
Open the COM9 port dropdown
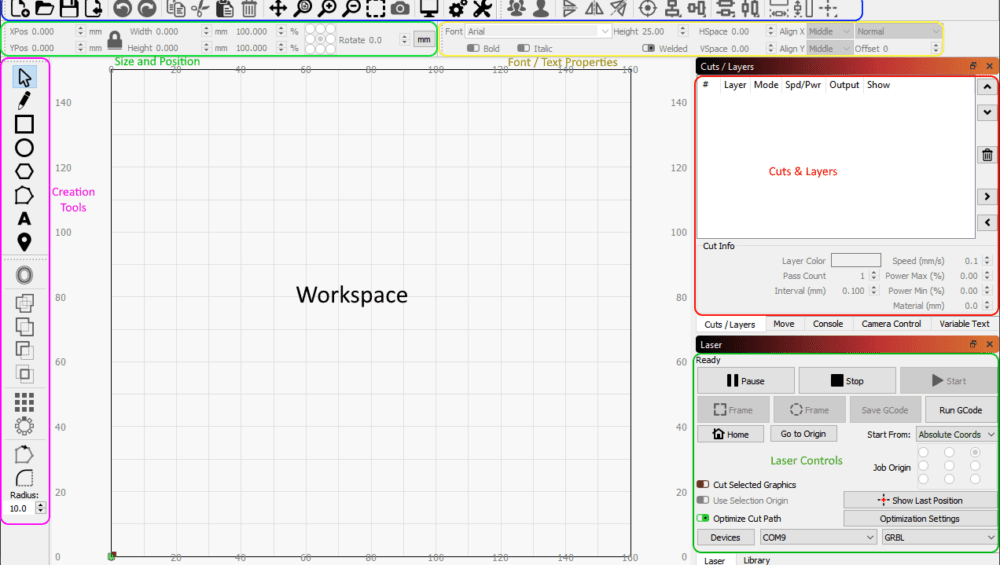point(818,538)
